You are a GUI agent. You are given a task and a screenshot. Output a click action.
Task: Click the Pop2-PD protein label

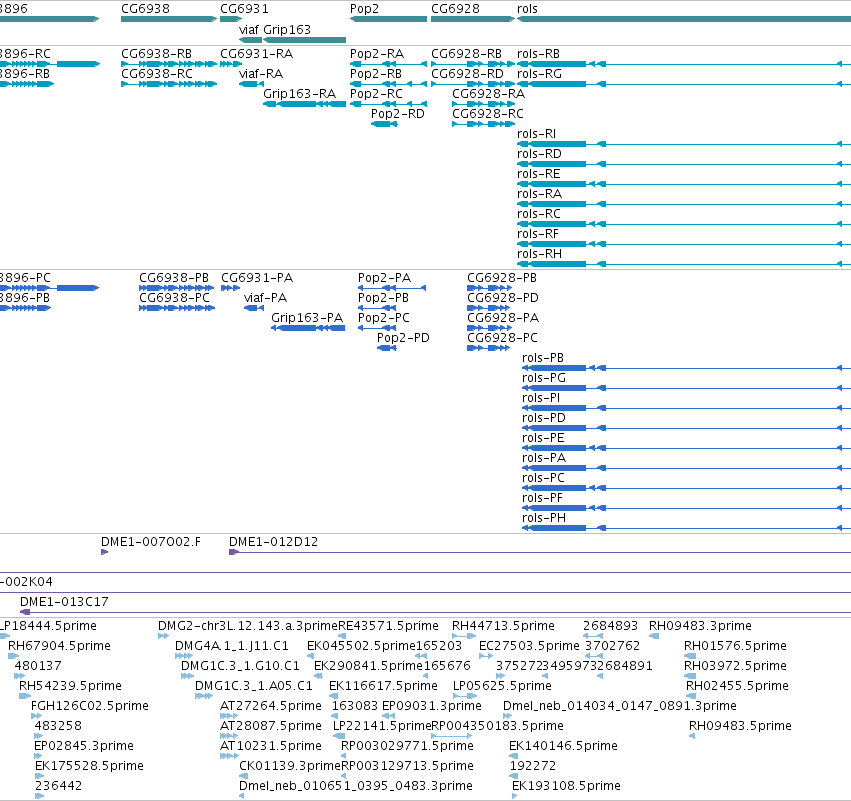(403, 338)
